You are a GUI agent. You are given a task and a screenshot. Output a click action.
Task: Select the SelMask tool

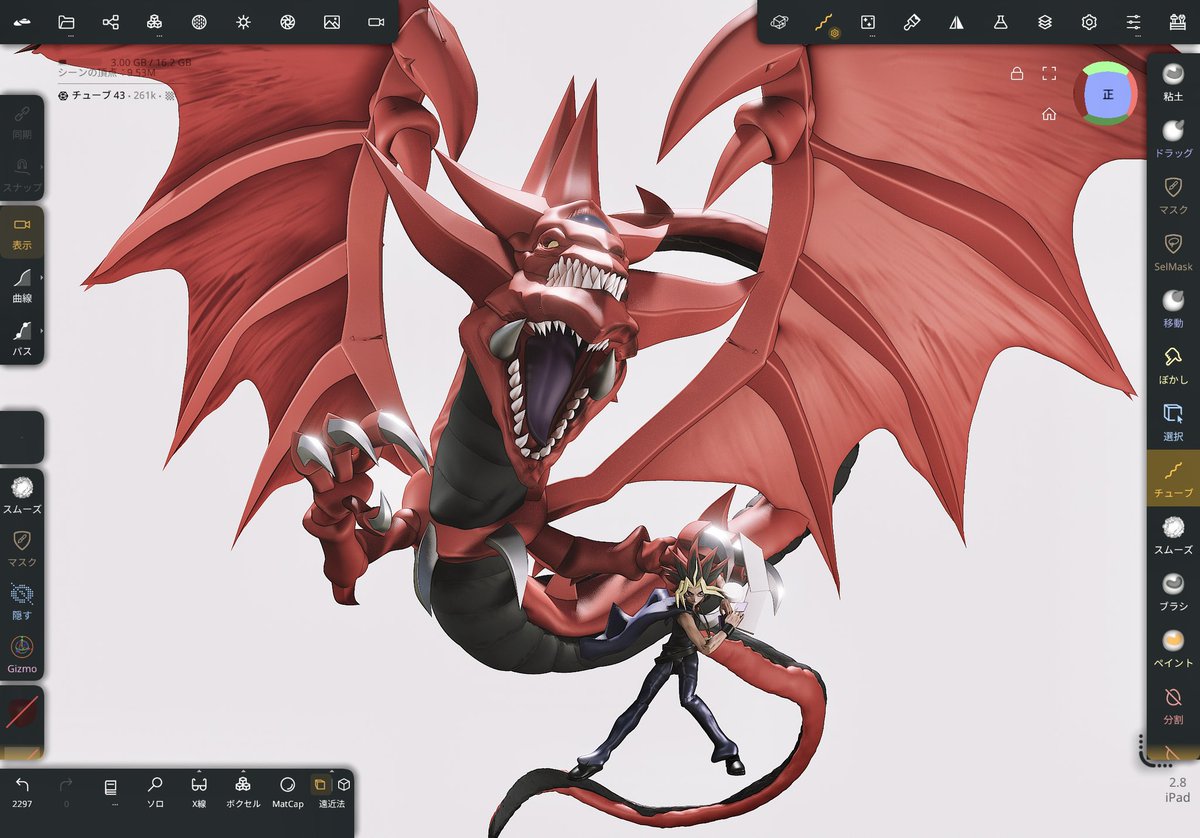click(x=1174, y=251)
